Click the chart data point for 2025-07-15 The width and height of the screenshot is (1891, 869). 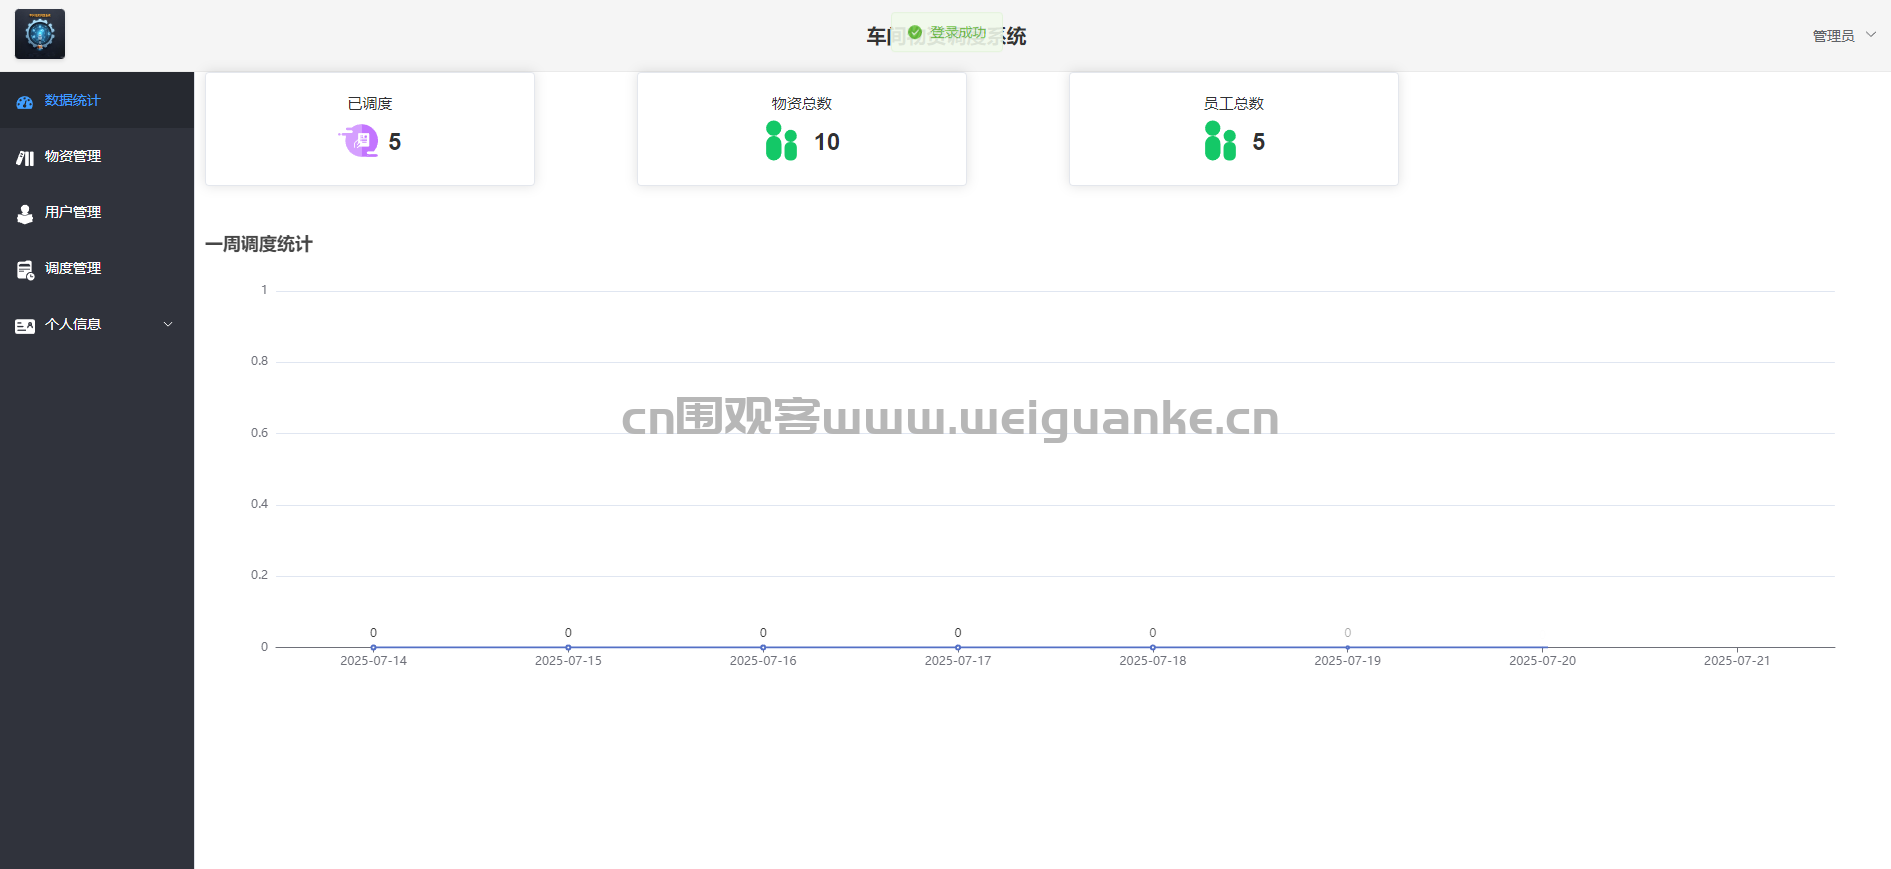tap(568, 648)
